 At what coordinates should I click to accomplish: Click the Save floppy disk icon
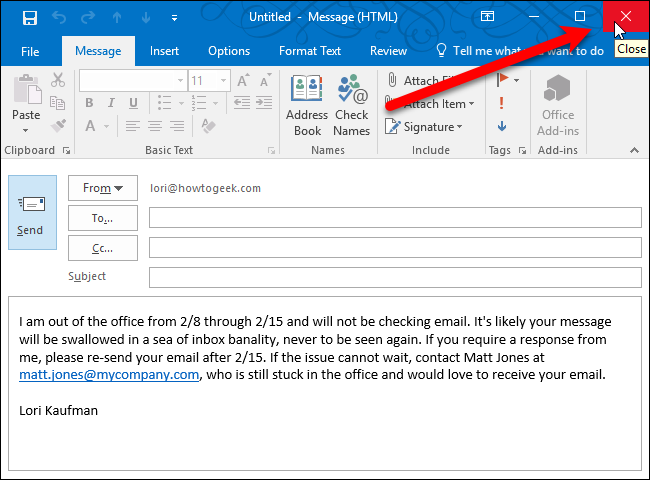click(30, 18)
